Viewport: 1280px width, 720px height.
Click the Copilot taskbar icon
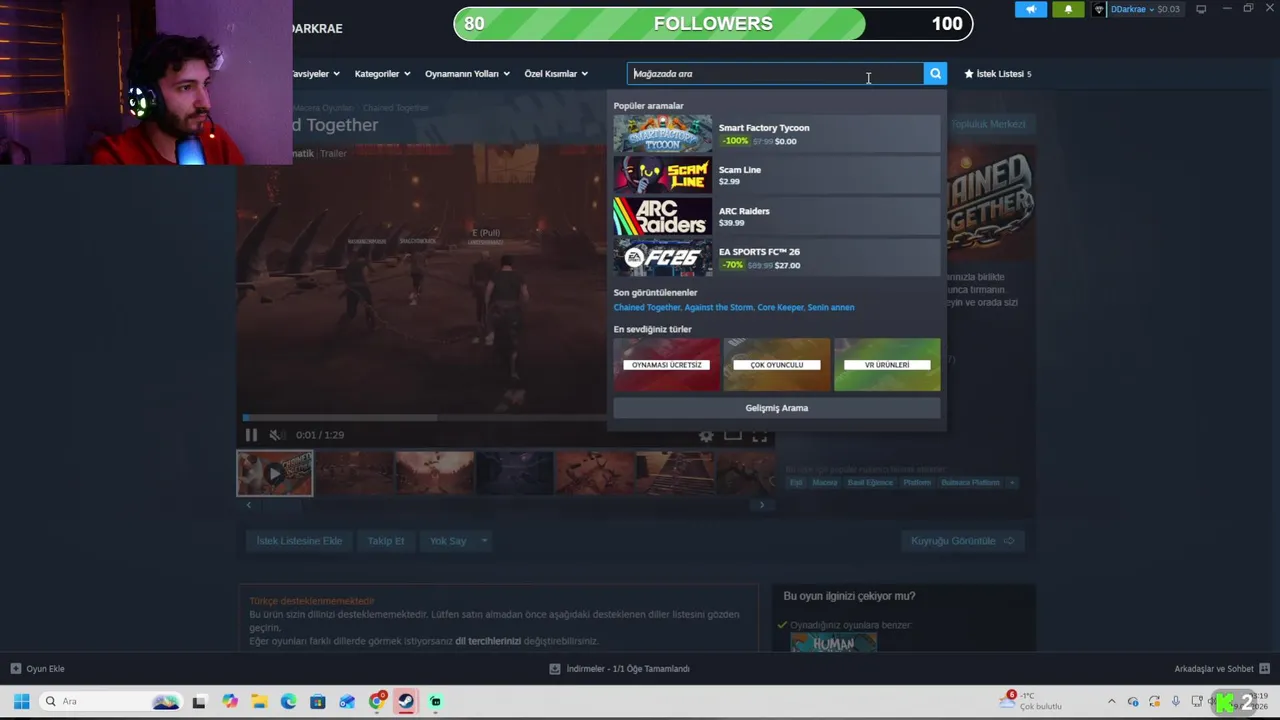230,701
